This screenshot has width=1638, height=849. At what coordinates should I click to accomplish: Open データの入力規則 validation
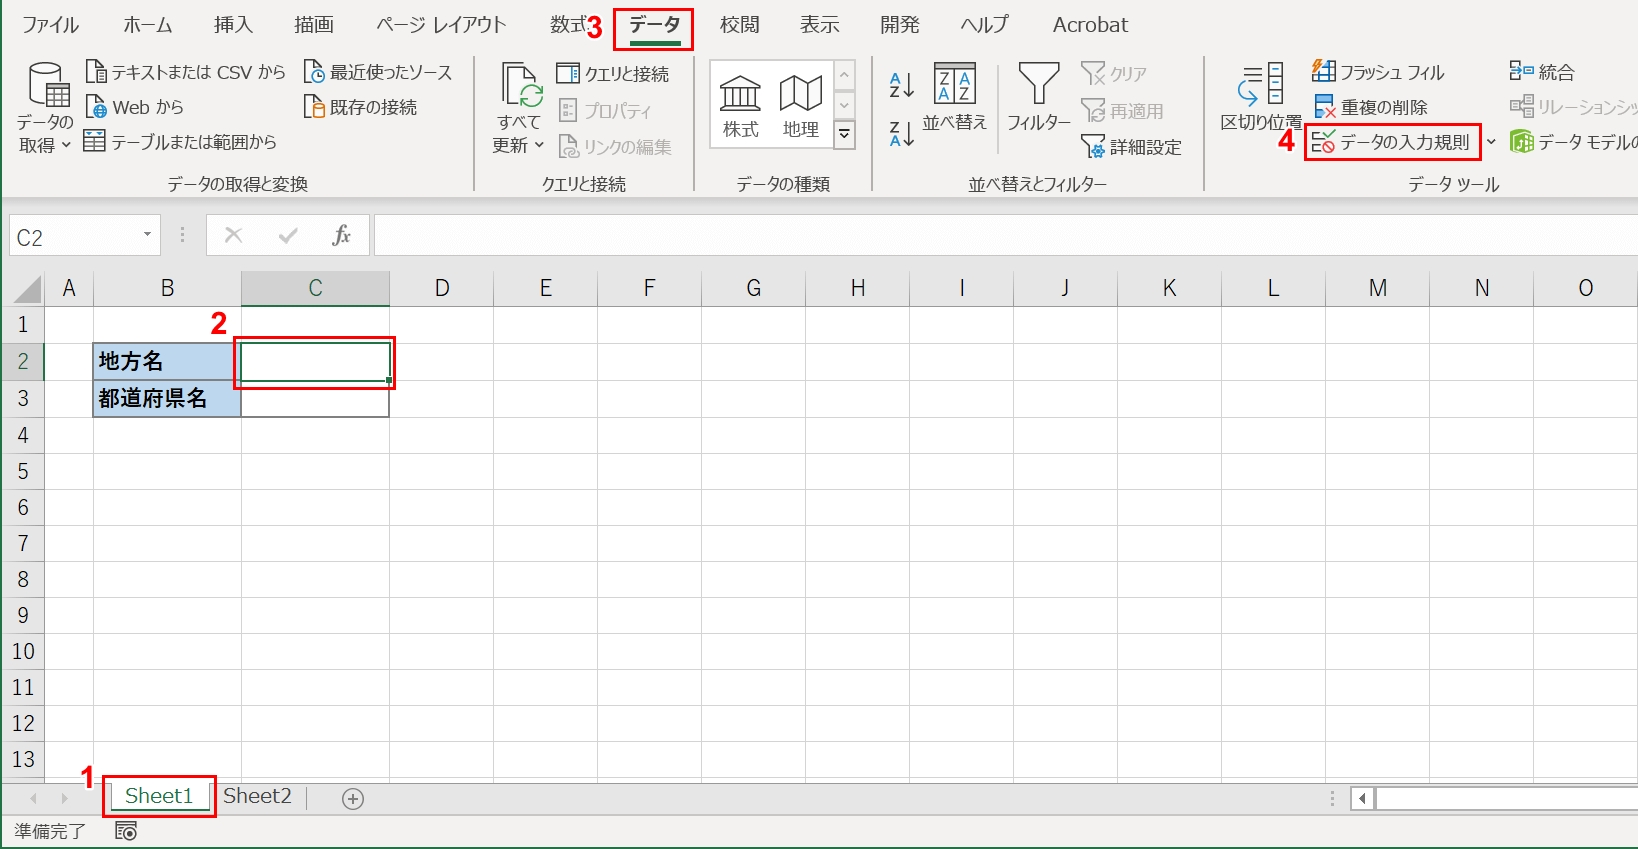pyautogui.click(x=1391, y=142)
